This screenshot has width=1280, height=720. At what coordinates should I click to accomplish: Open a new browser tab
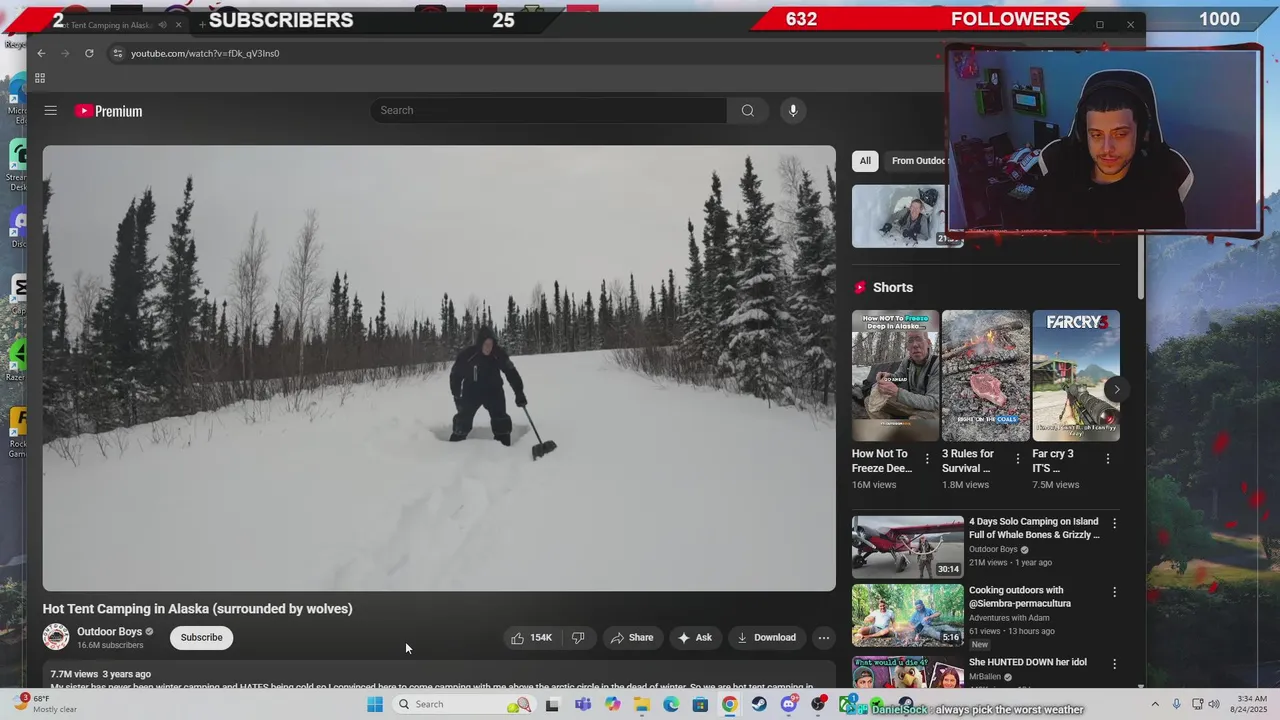[202, 25]
